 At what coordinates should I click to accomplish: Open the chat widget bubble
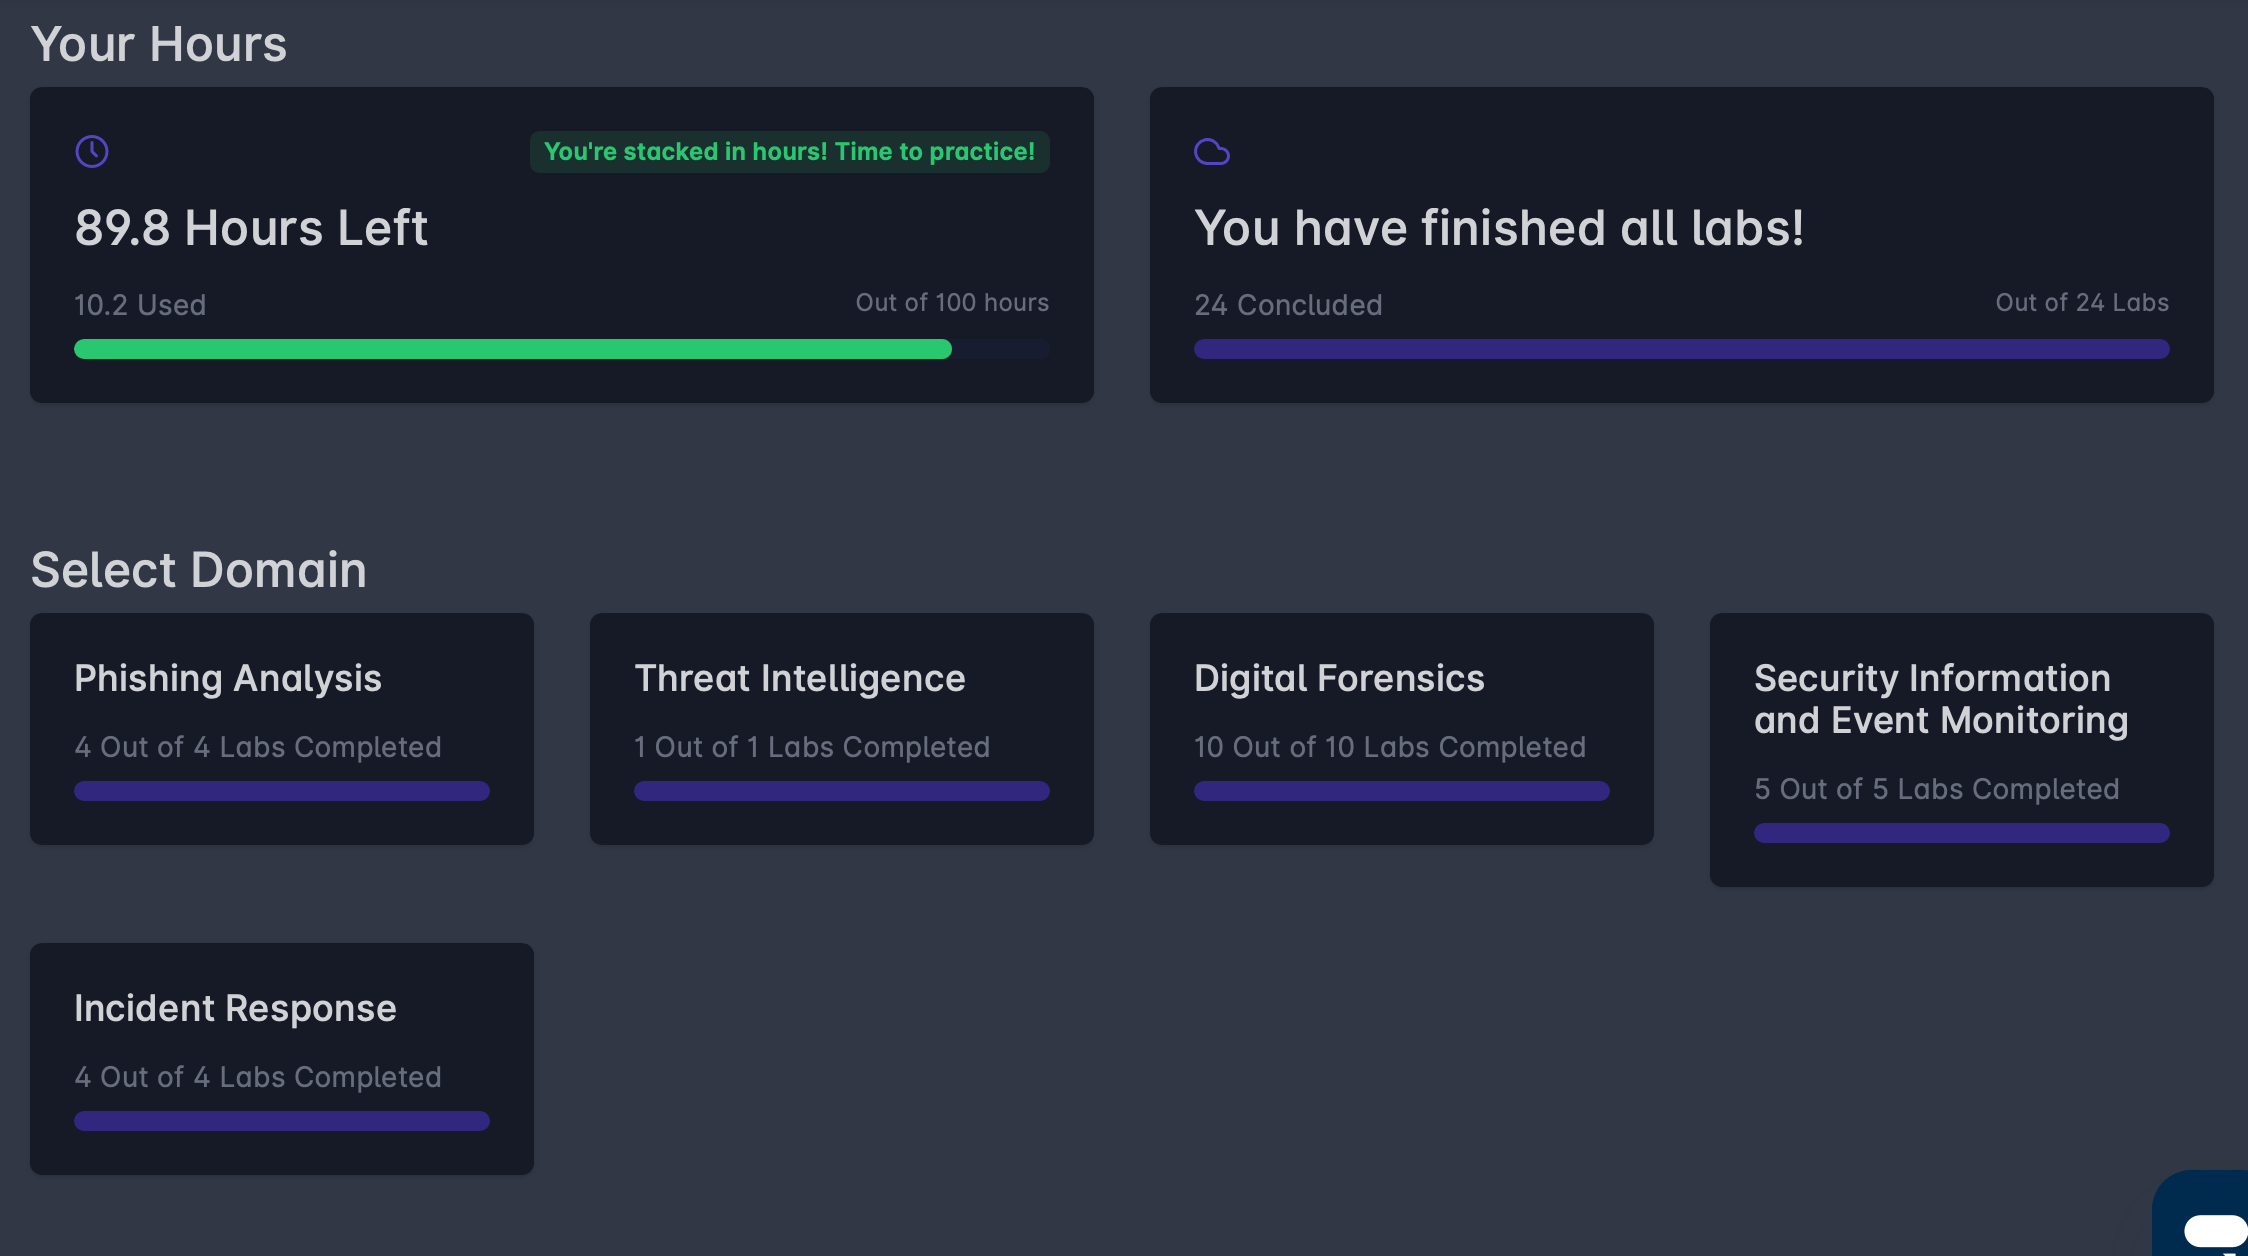pyautogui.click(x=2212, y=1228)
